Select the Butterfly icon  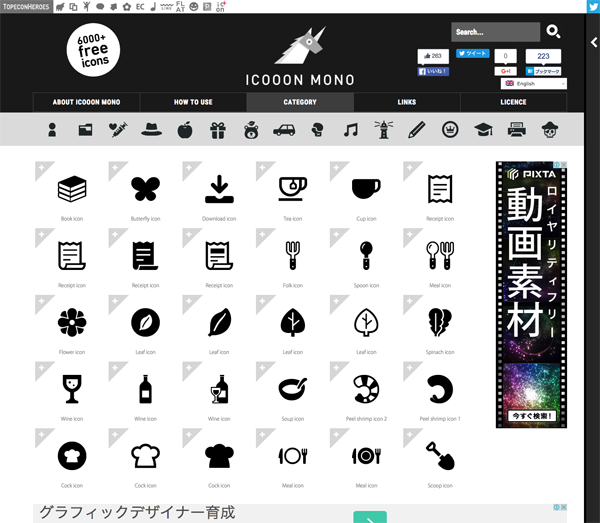(x=145, y=187)
